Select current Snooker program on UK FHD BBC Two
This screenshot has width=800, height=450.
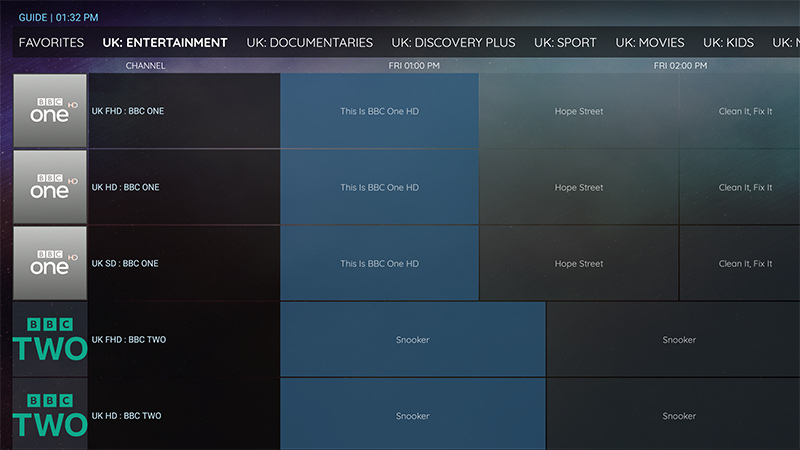(x=412, y=340)
